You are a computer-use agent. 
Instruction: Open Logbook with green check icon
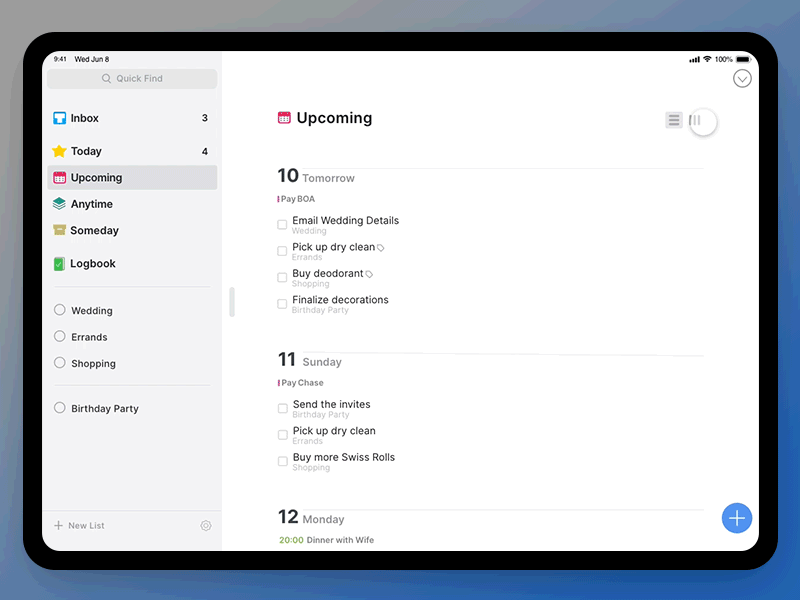[59, 264]
